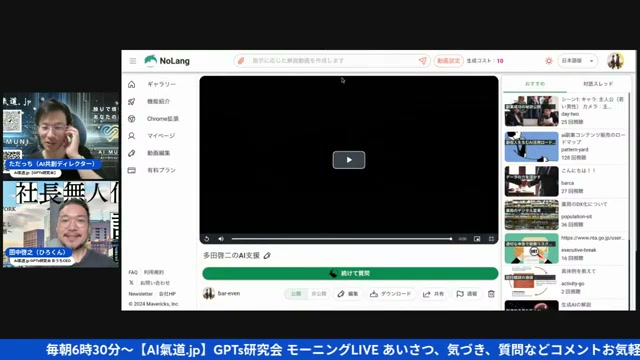Screen dimensions: 640x360
Task: Click the bar-even username text
Action: click(229, 293)
